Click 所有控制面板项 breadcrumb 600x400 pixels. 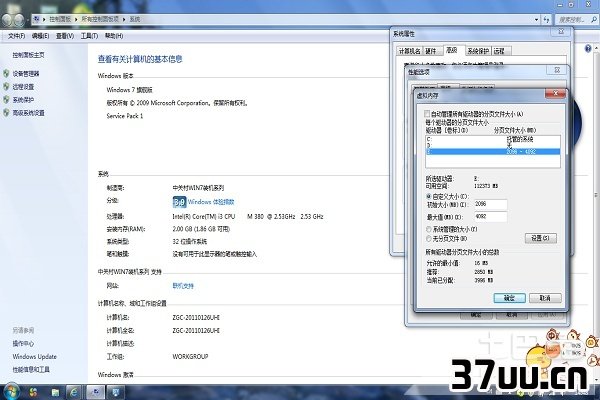tap(100, 19)
